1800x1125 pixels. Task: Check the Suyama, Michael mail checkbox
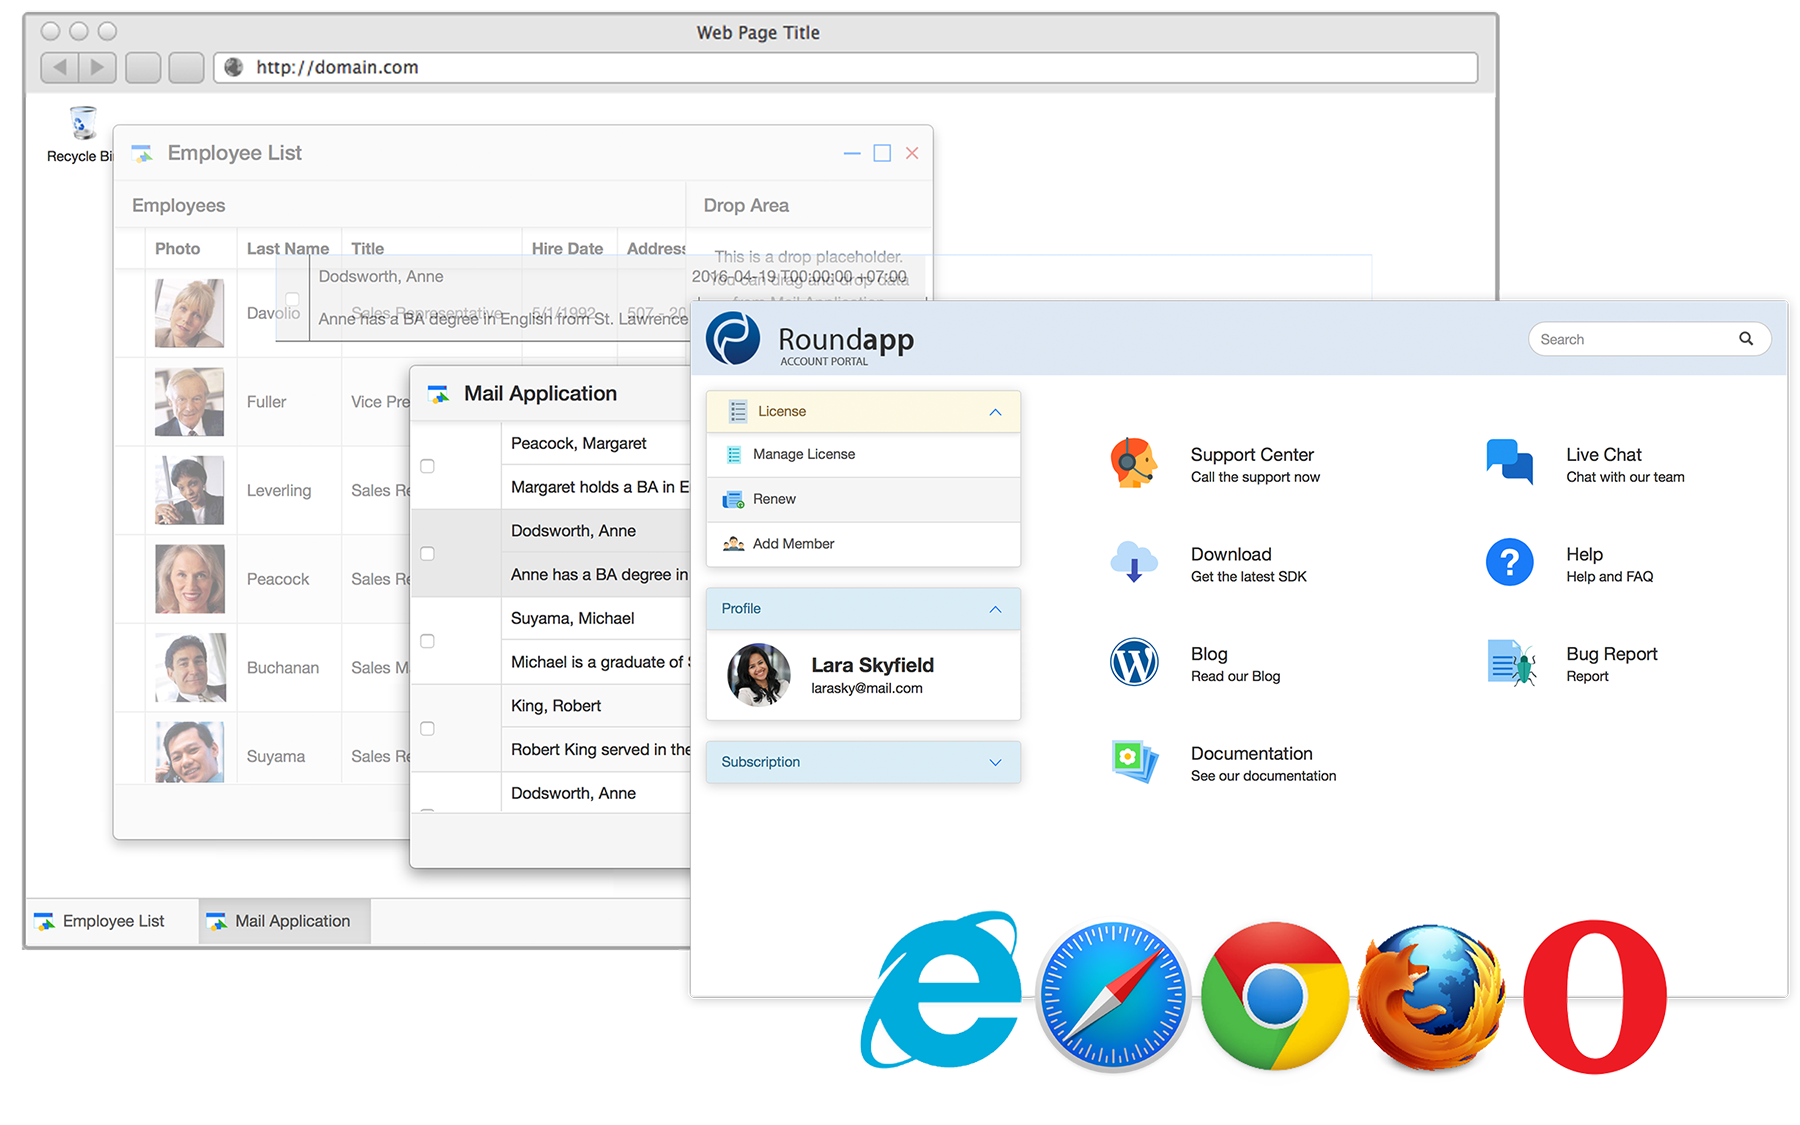coord(427,641)
